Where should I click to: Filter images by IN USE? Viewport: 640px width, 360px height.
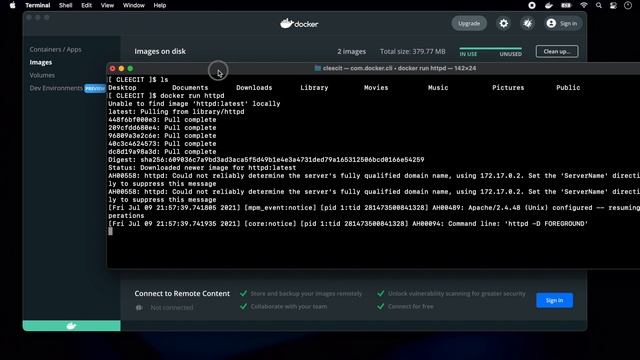click(x=468, y=54)
